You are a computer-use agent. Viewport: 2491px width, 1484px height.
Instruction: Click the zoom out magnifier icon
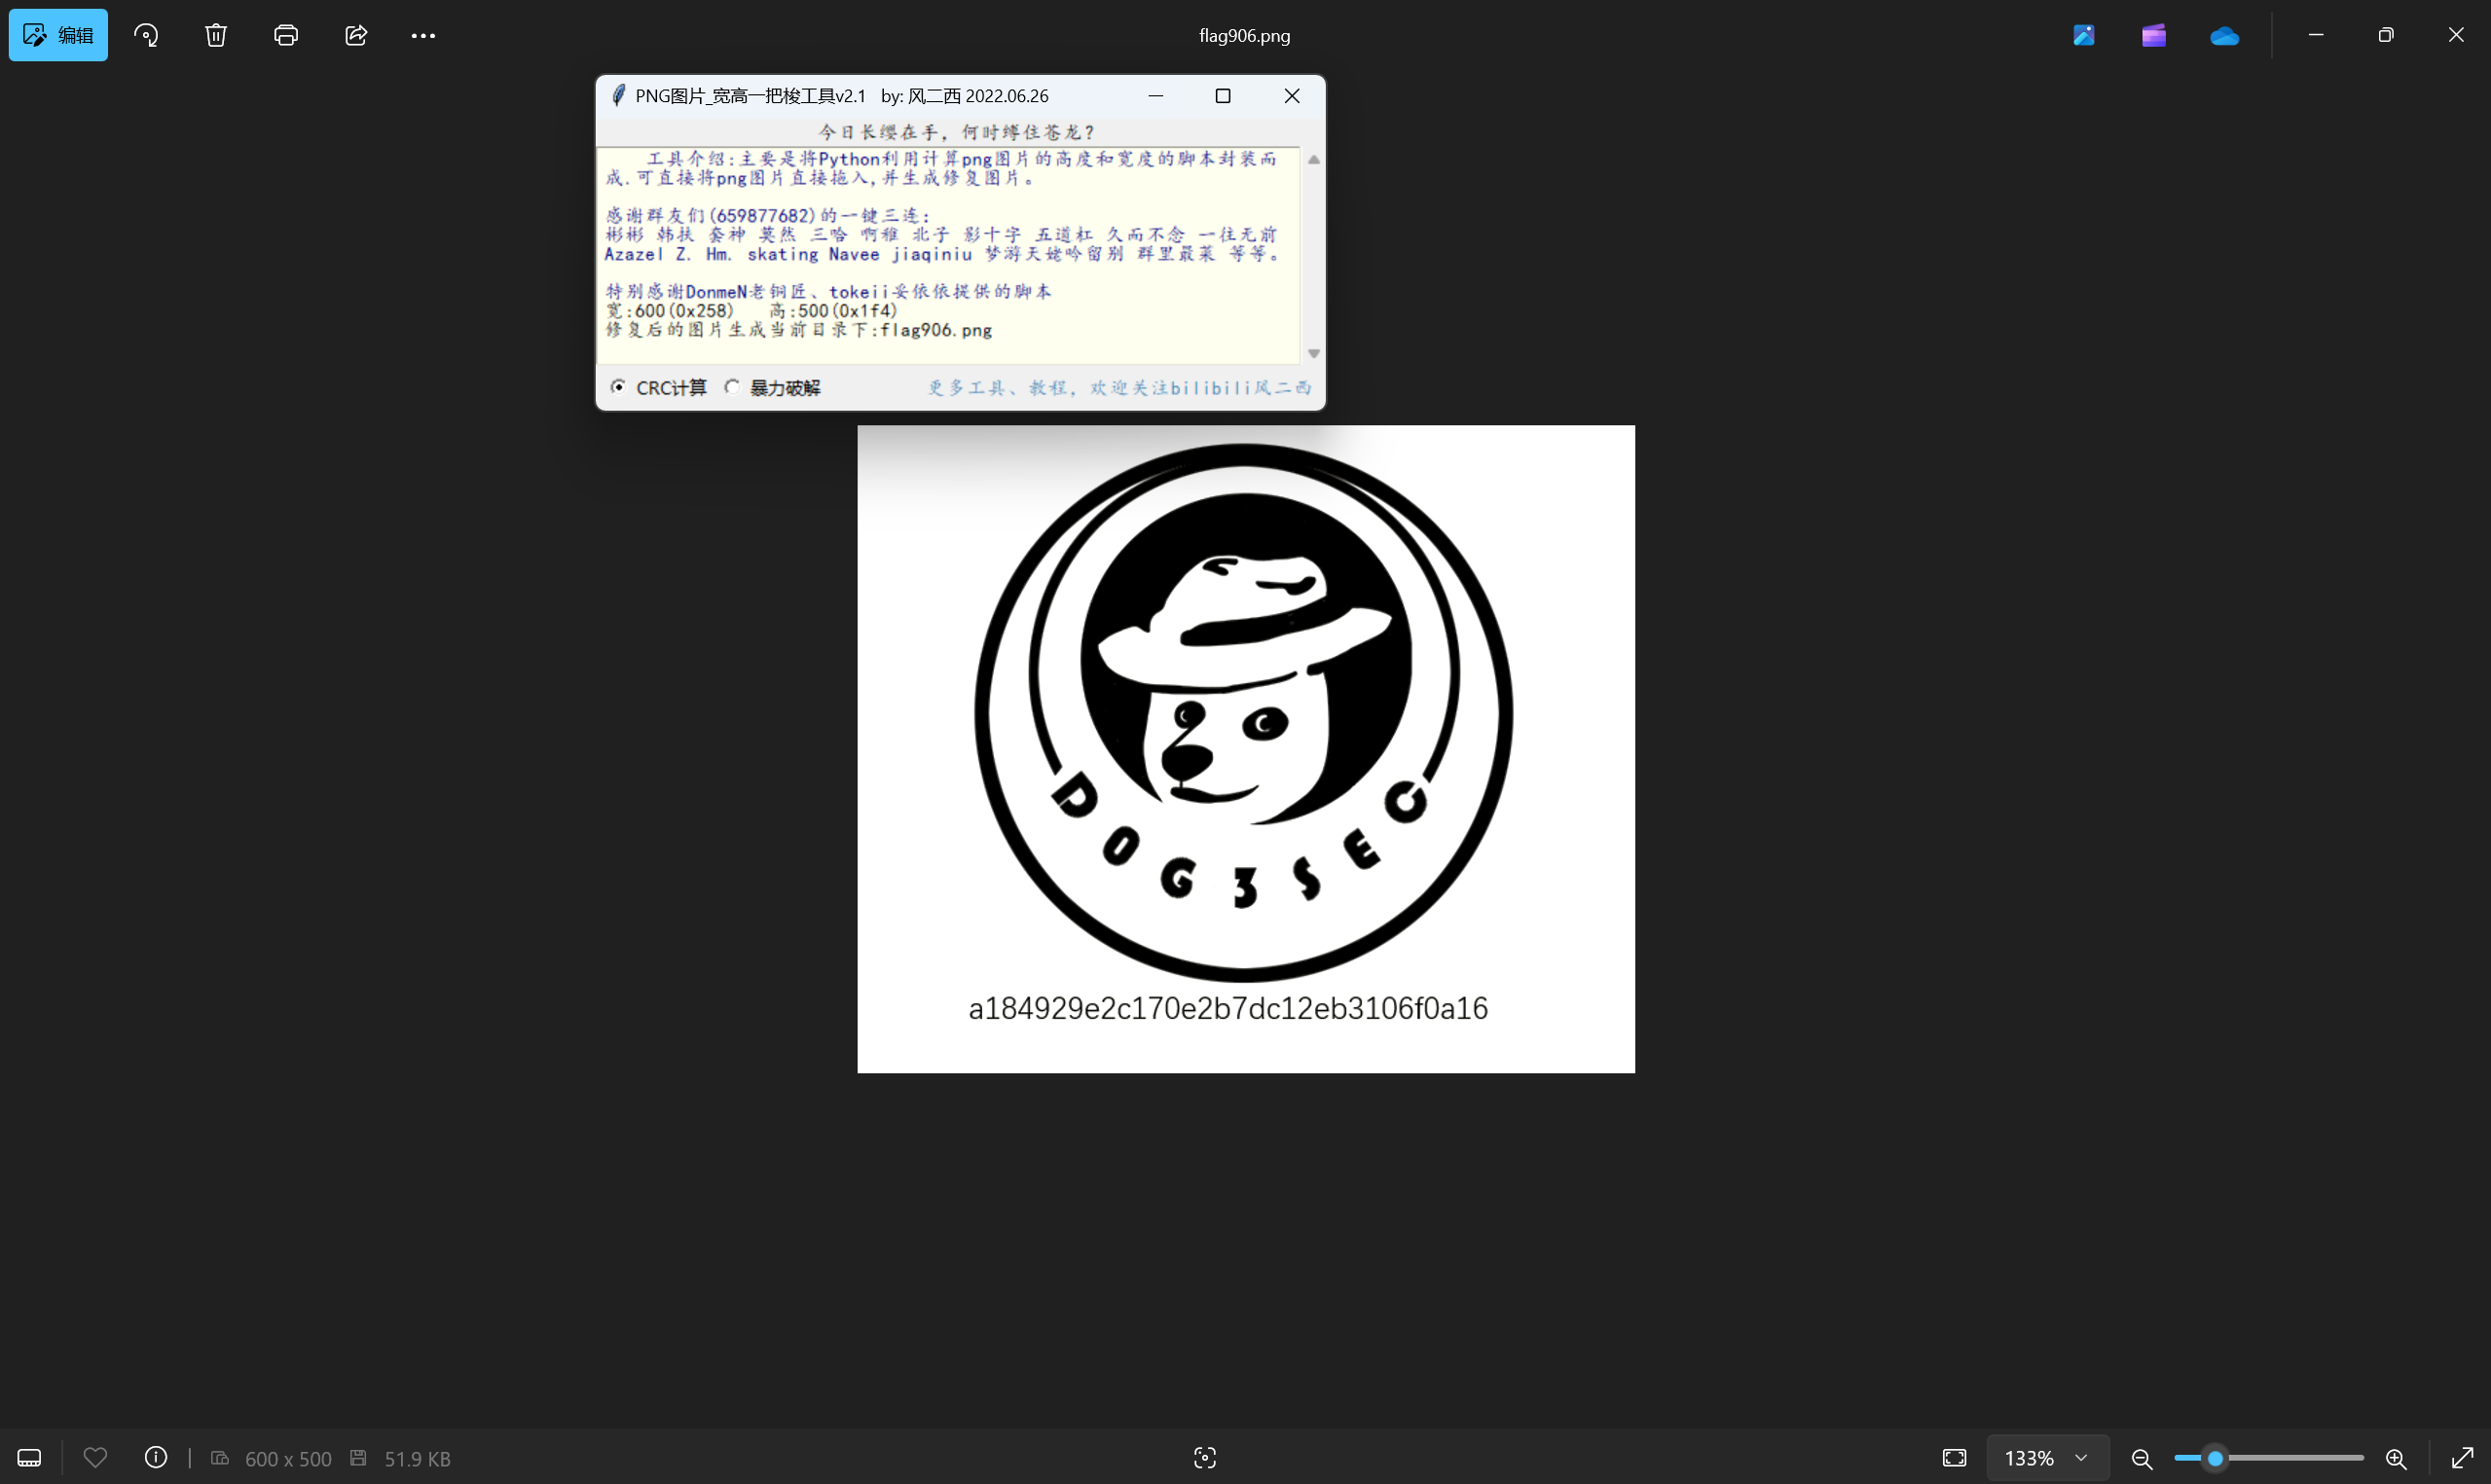pos(2141,1458)
